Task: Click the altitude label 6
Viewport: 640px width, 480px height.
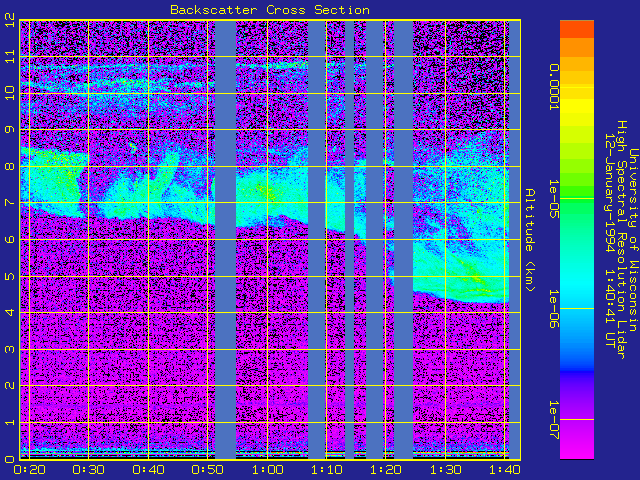Action: pyautogui.click(x=10, y=239)
